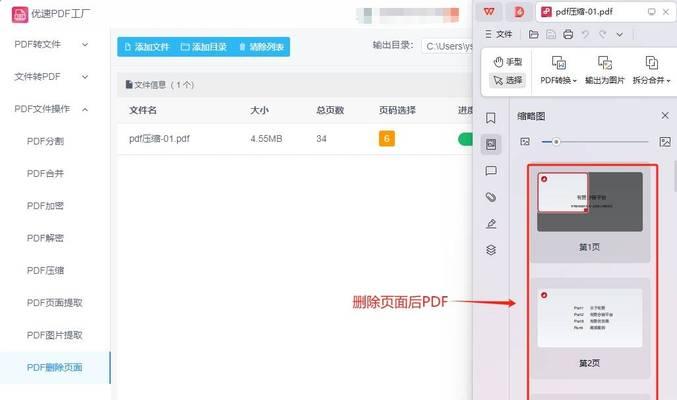Screen dimensions: 677x400
Task: Click the 文件名 column header
Action: point(143,110)
